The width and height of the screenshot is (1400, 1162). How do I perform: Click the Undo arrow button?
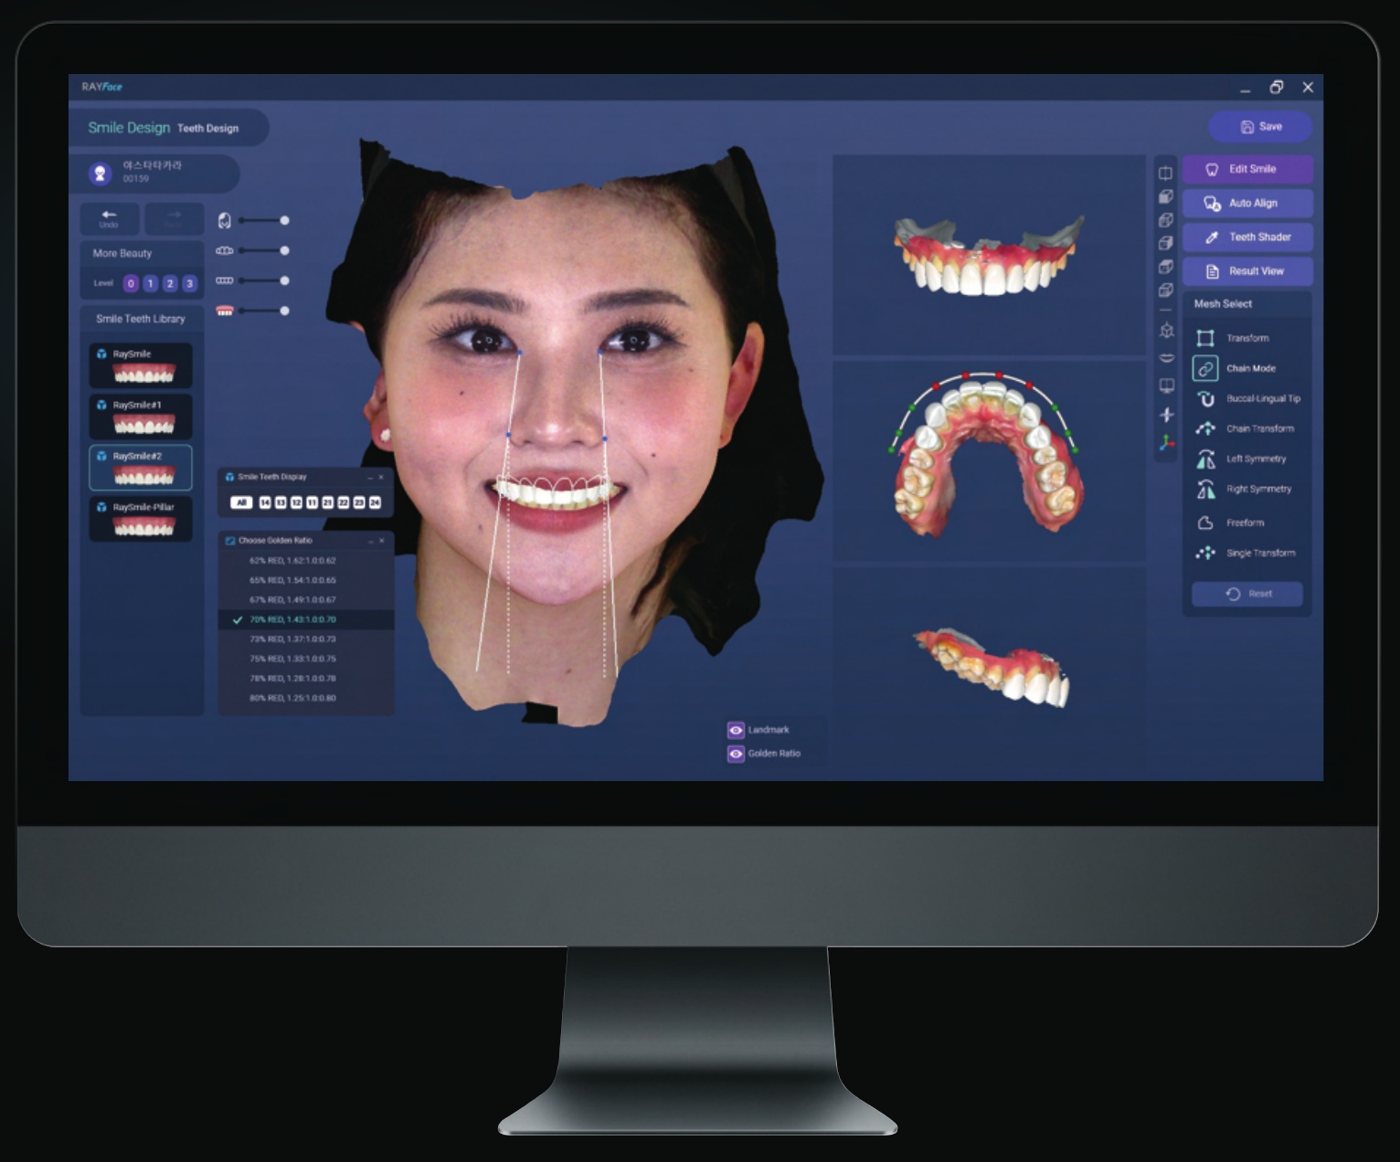pyautogui.click(x=109, y=218)
